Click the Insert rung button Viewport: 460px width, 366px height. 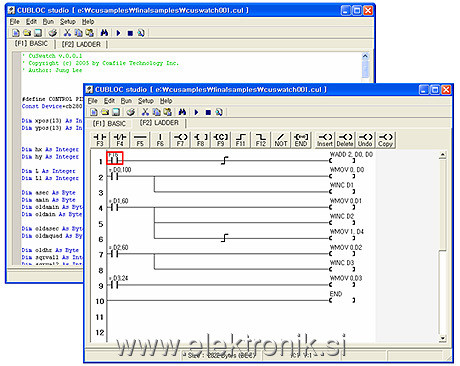point(325,139)
